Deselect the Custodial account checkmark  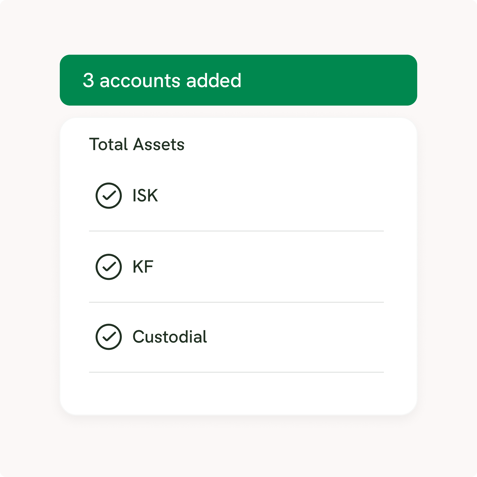coord(108,337)
